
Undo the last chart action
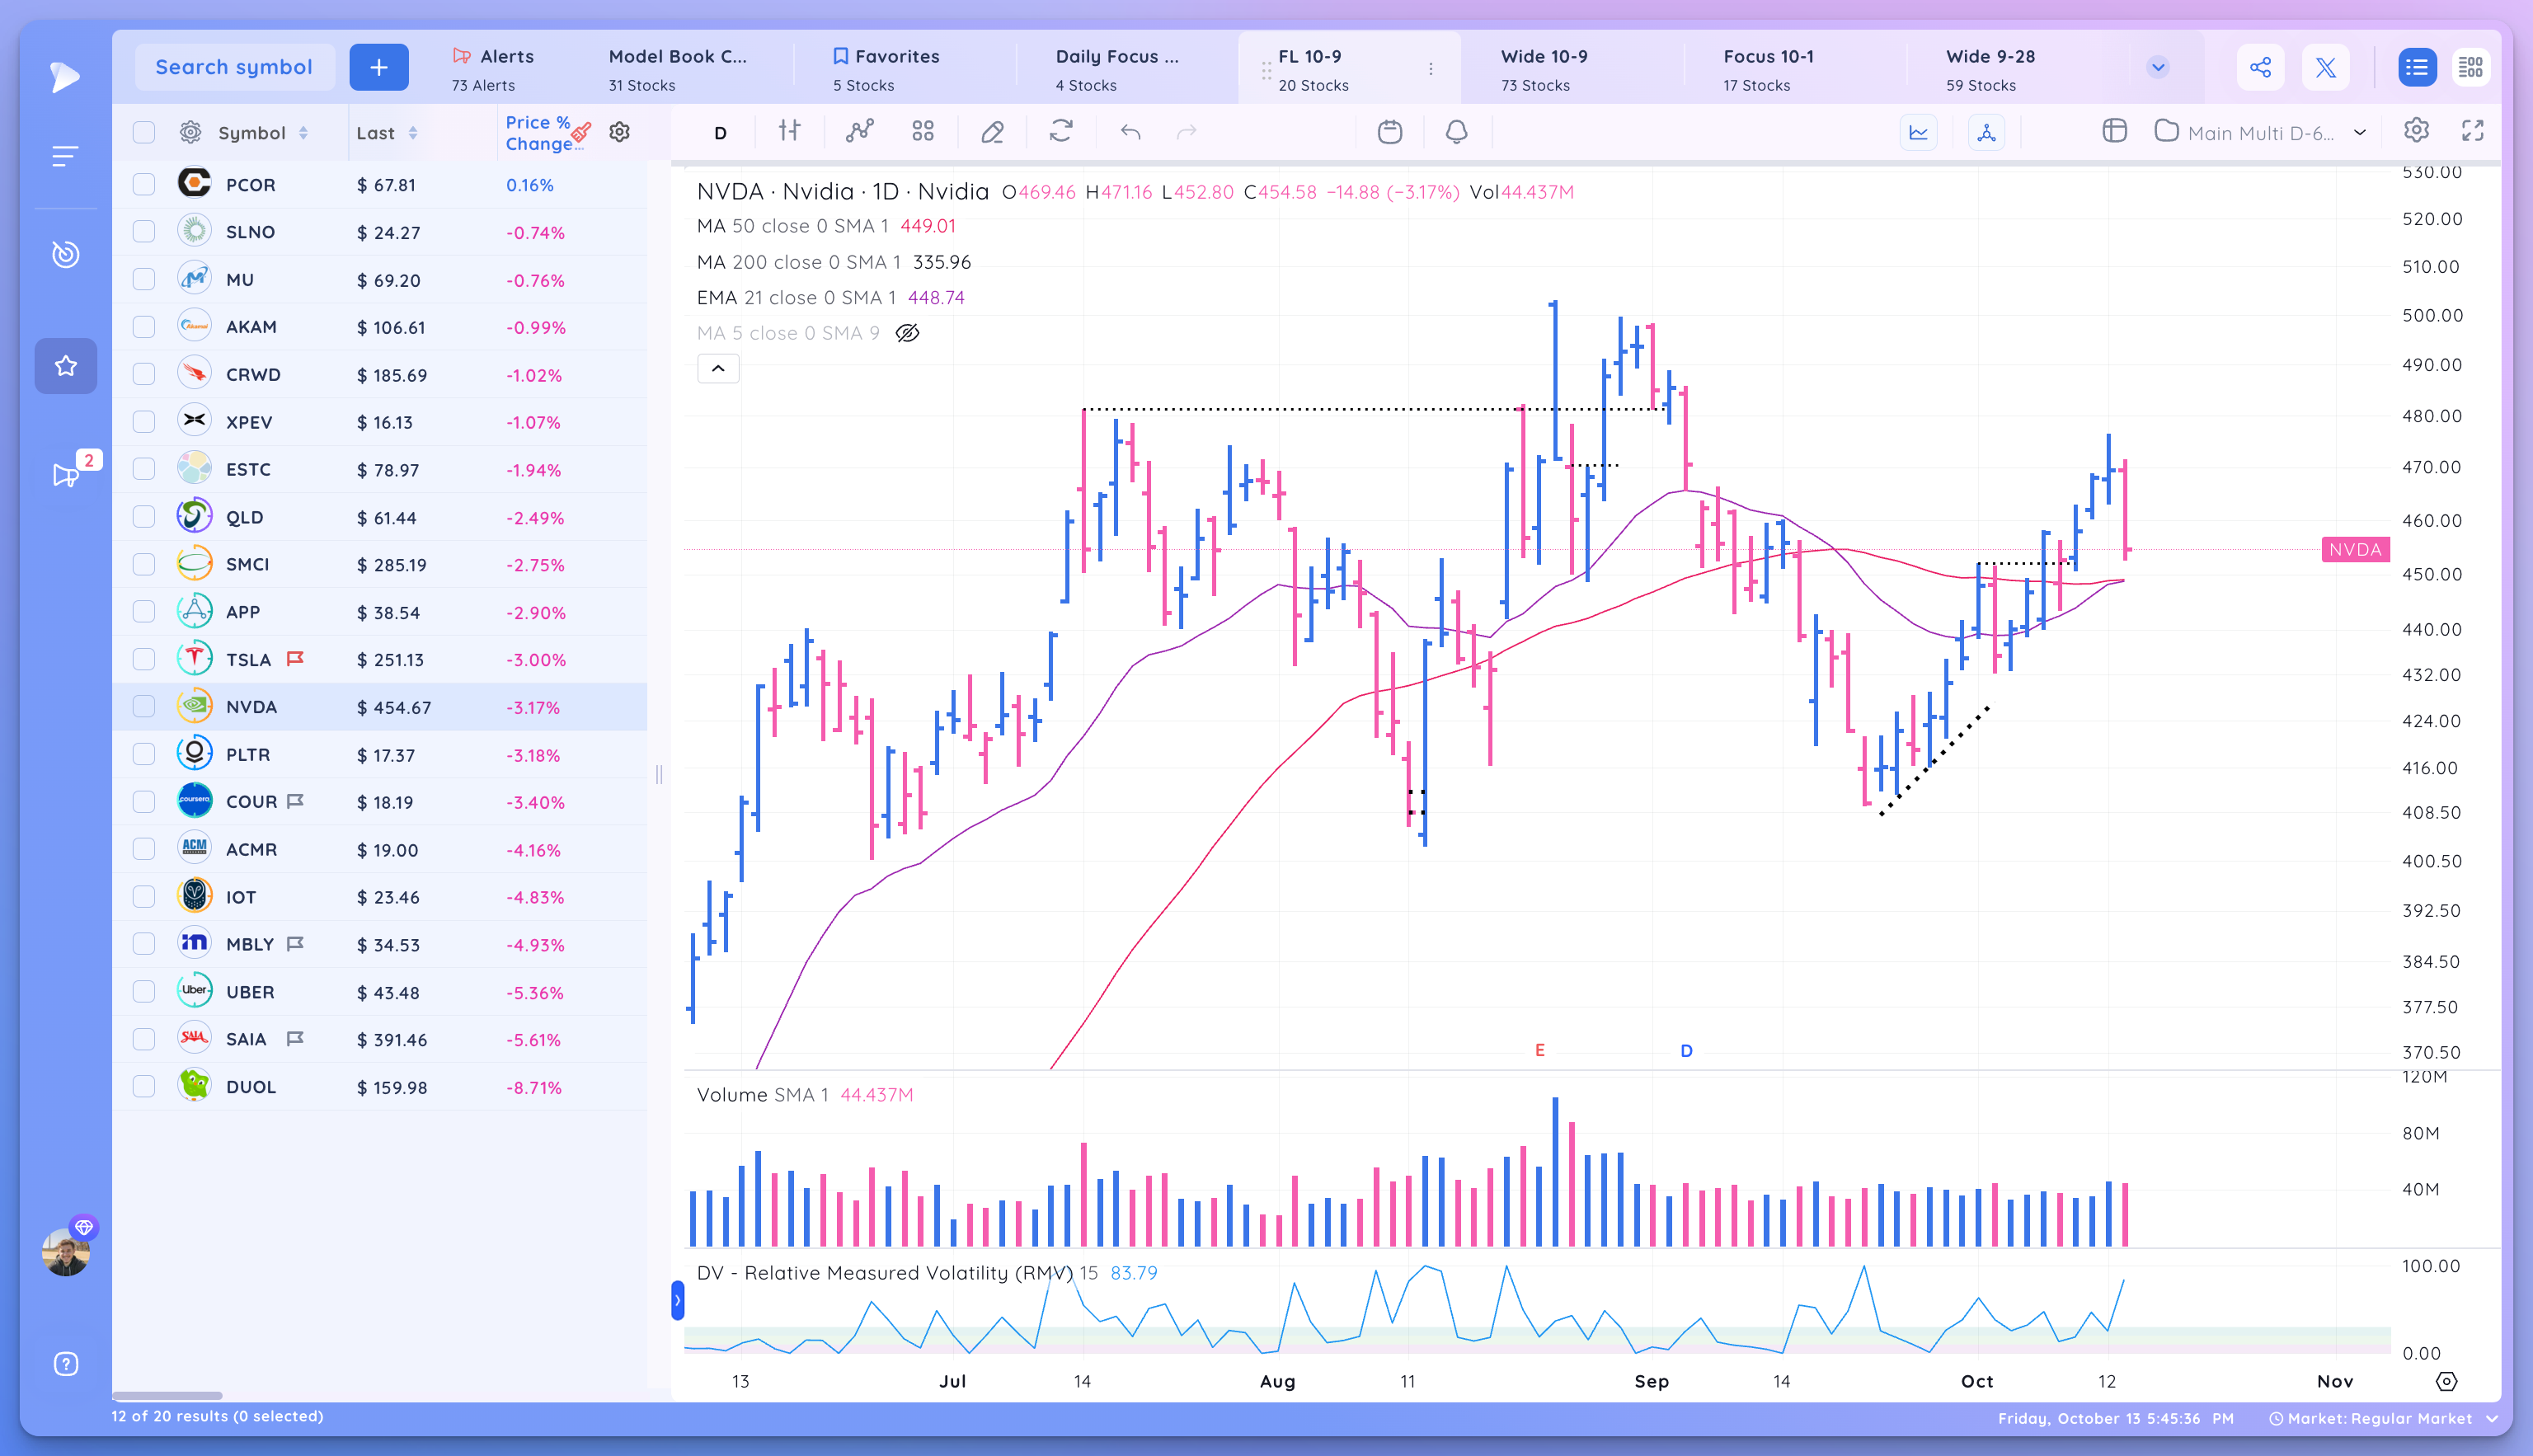(1130, 131)
